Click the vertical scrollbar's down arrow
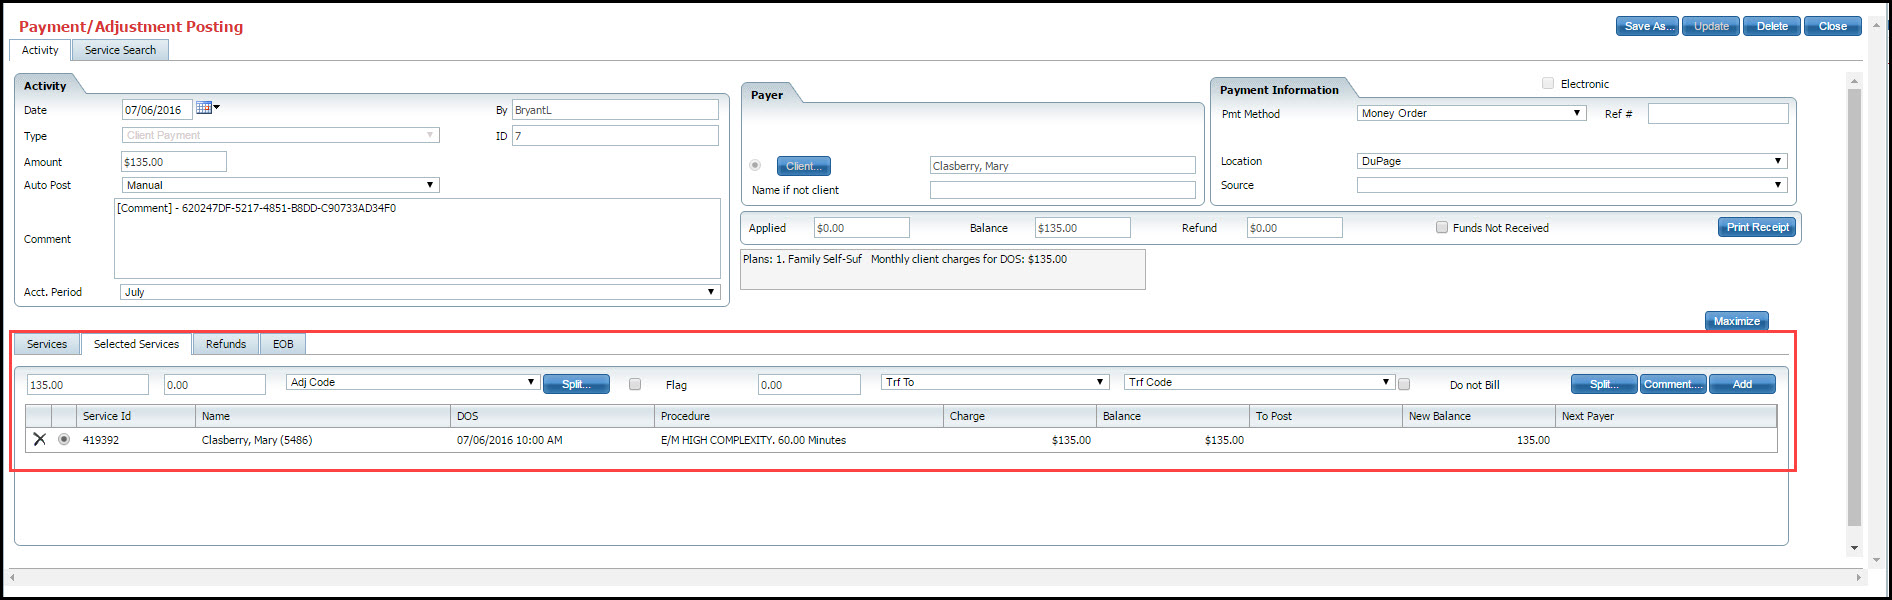1892x600 pixels. (x=1854, y=547)
